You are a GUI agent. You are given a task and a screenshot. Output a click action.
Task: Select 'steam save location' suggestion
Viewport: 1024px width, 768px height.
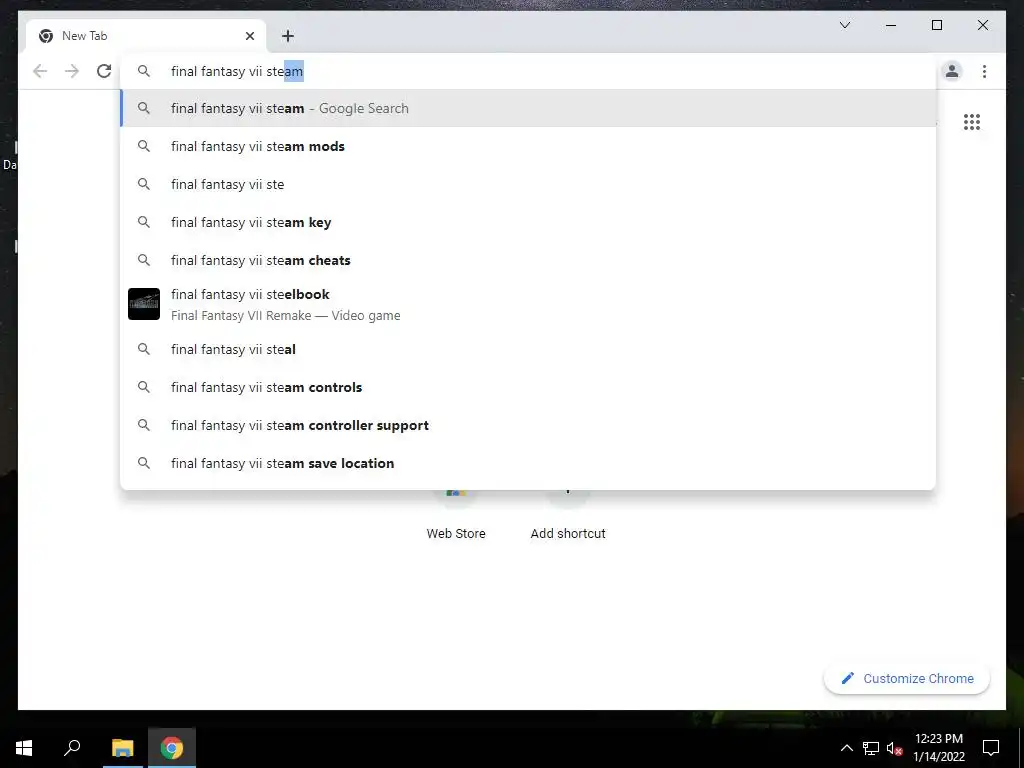tap(528, 463)
